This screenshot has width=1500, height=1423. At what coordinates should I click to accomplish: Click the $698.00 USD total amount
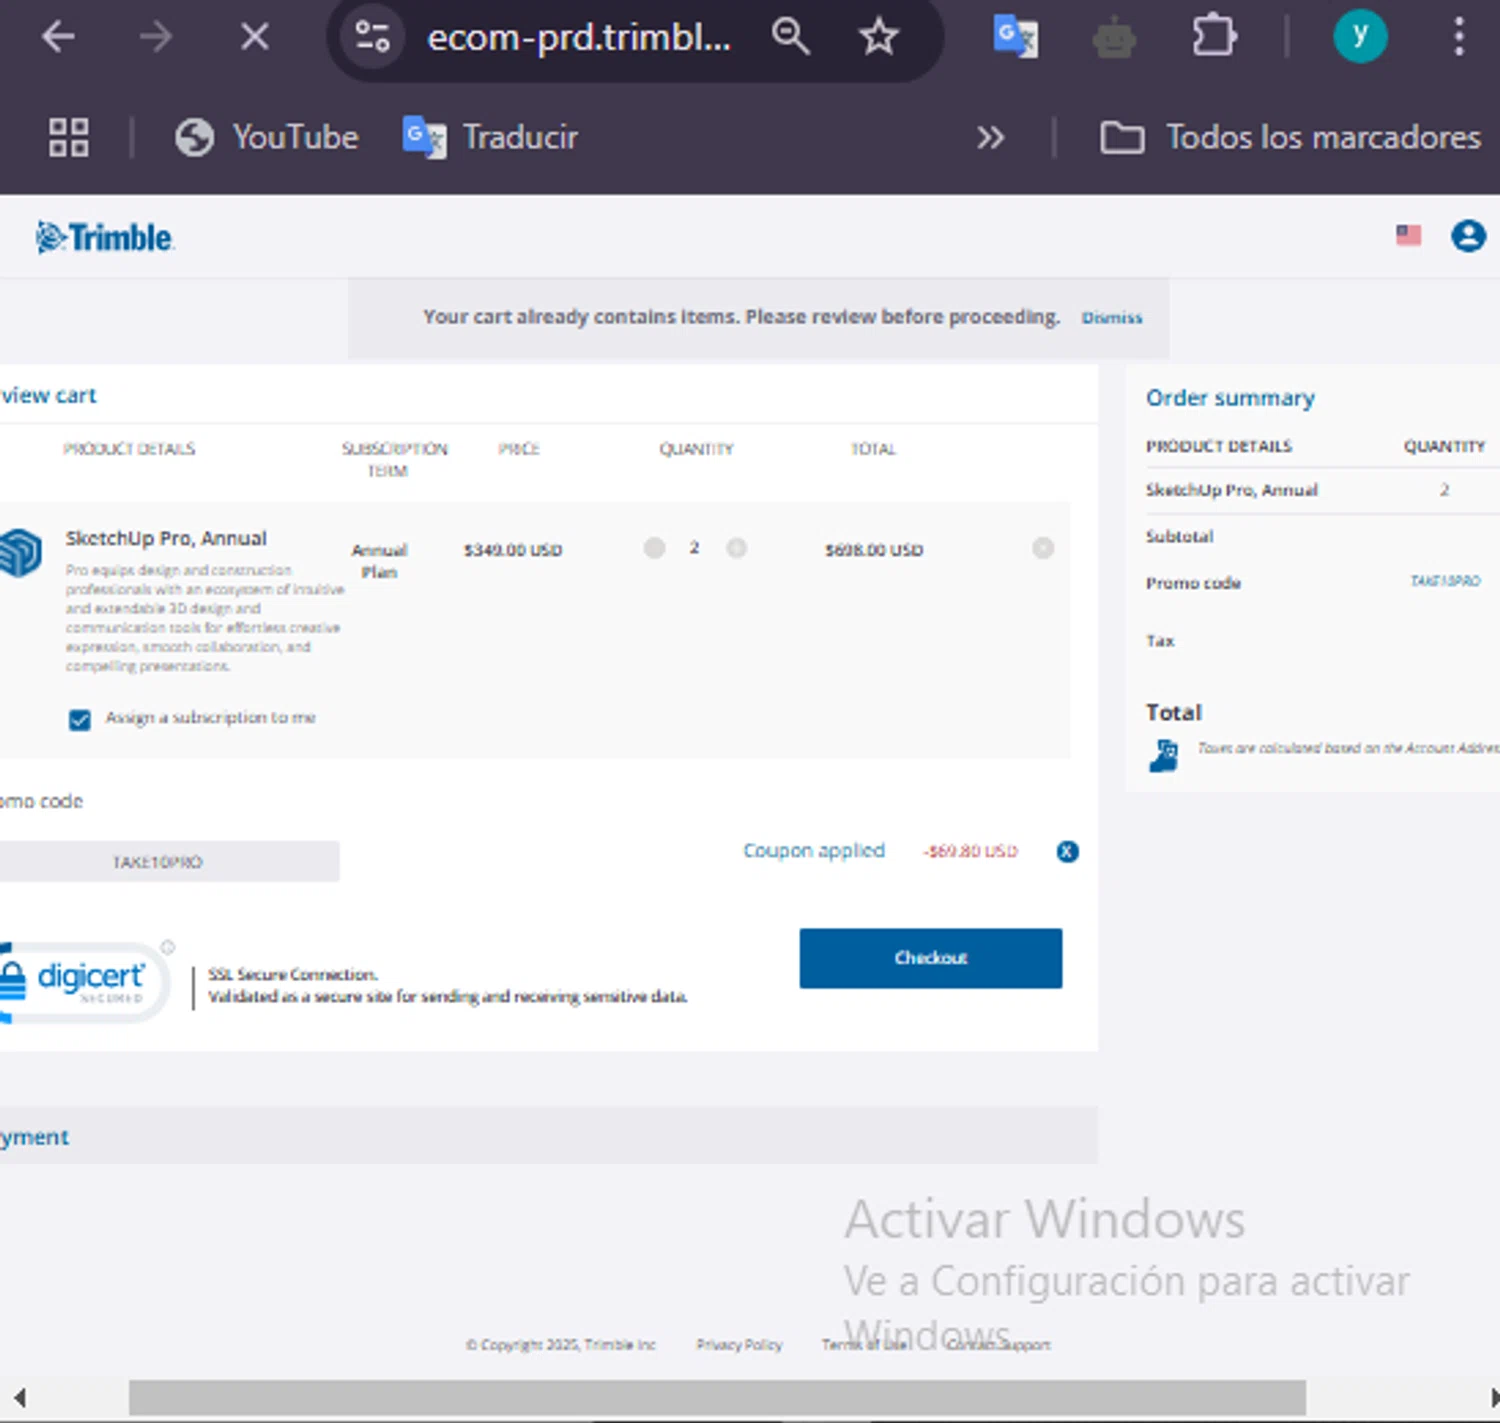click(874, 550)
